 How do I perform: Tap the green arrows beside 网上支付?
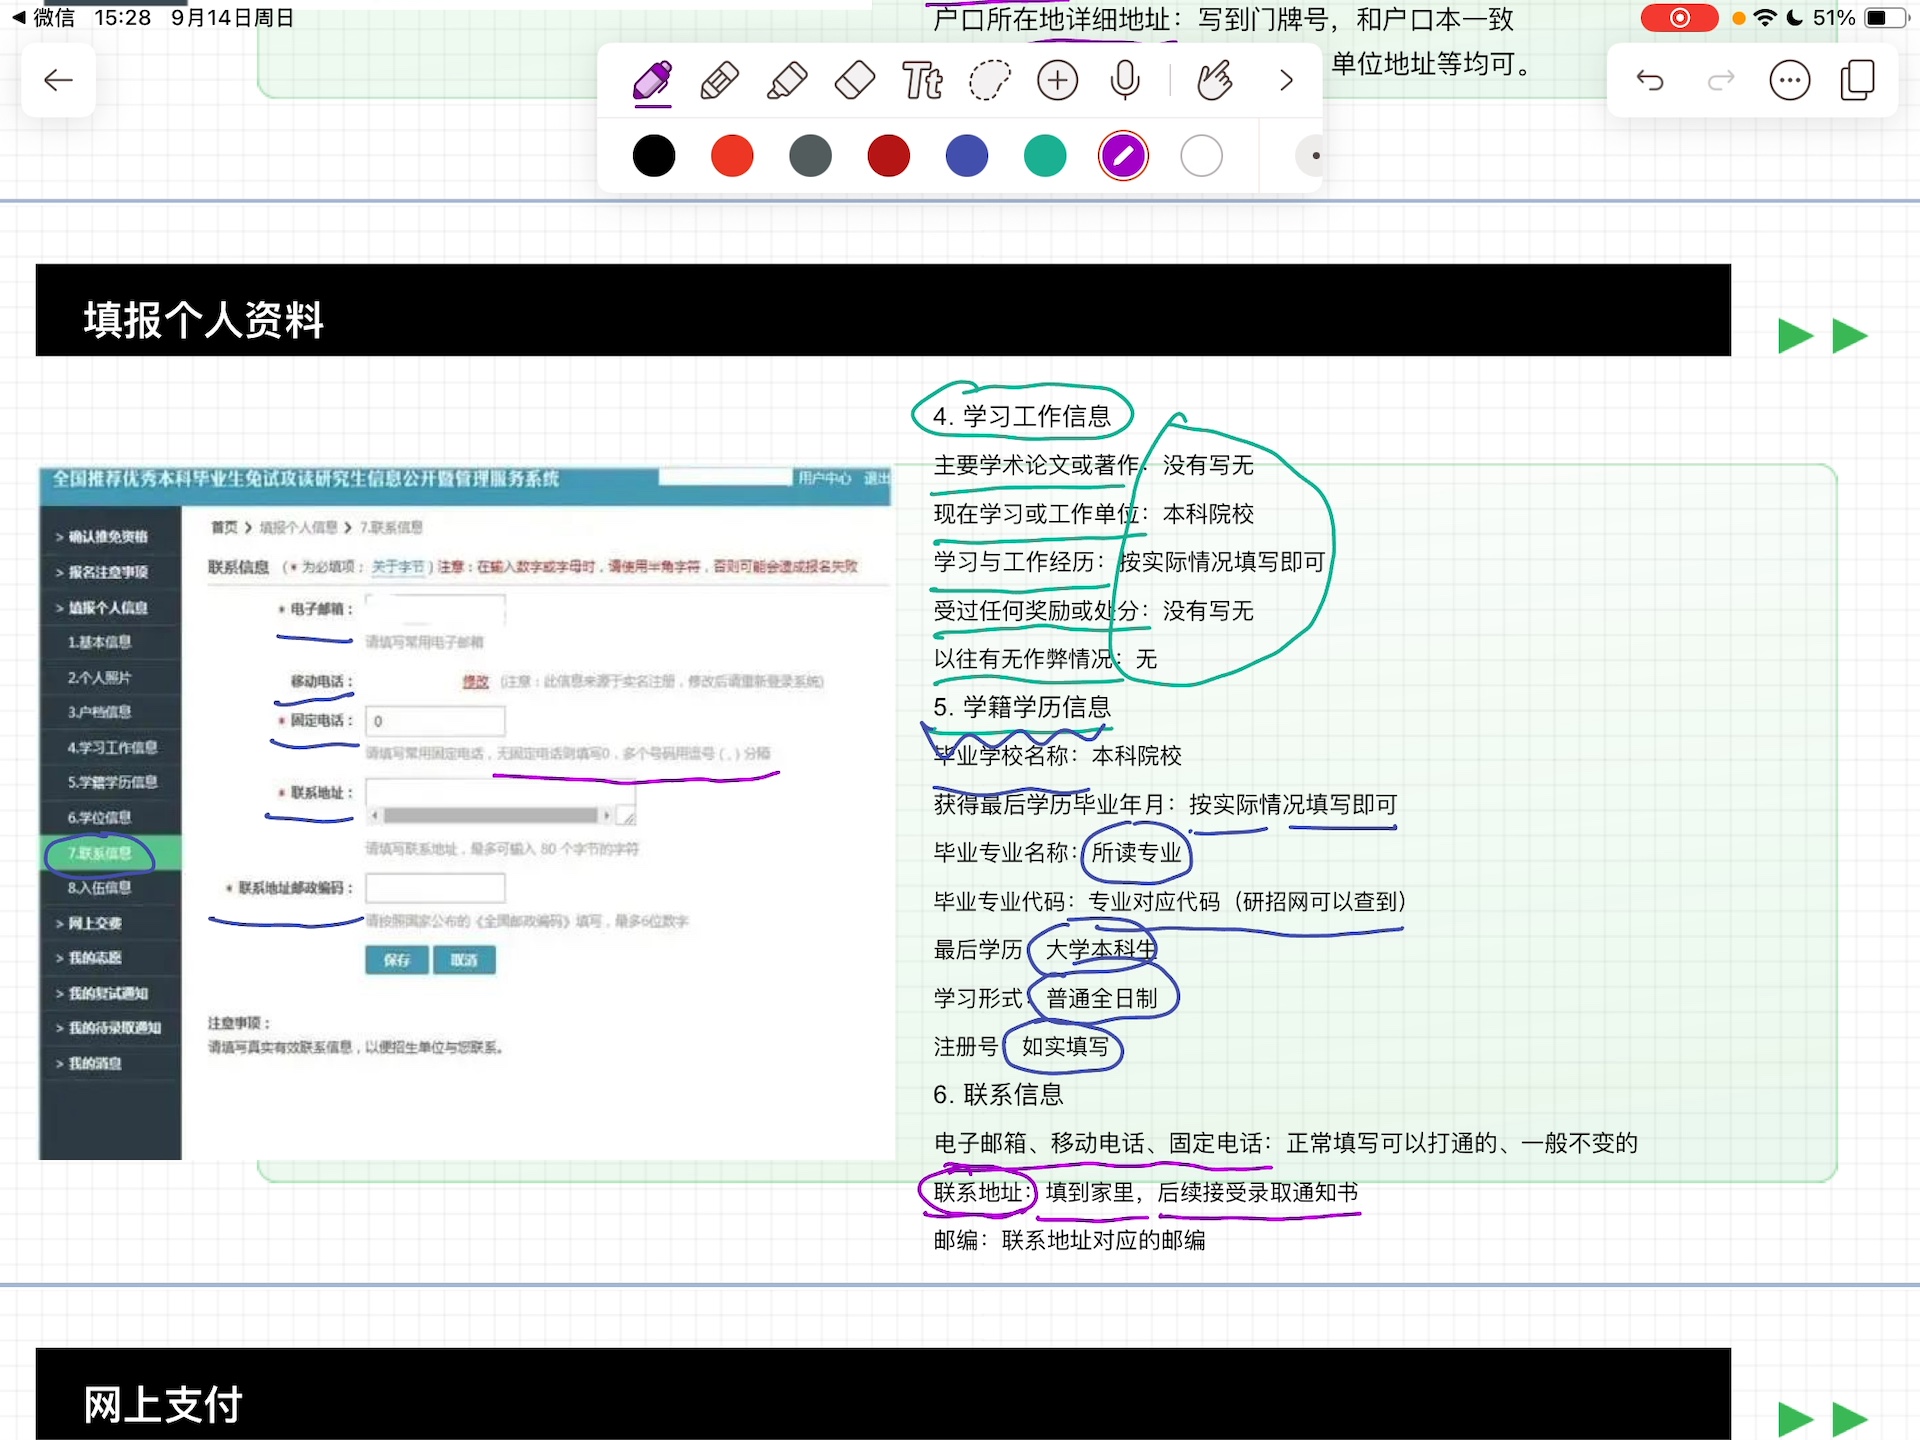1823,1419
